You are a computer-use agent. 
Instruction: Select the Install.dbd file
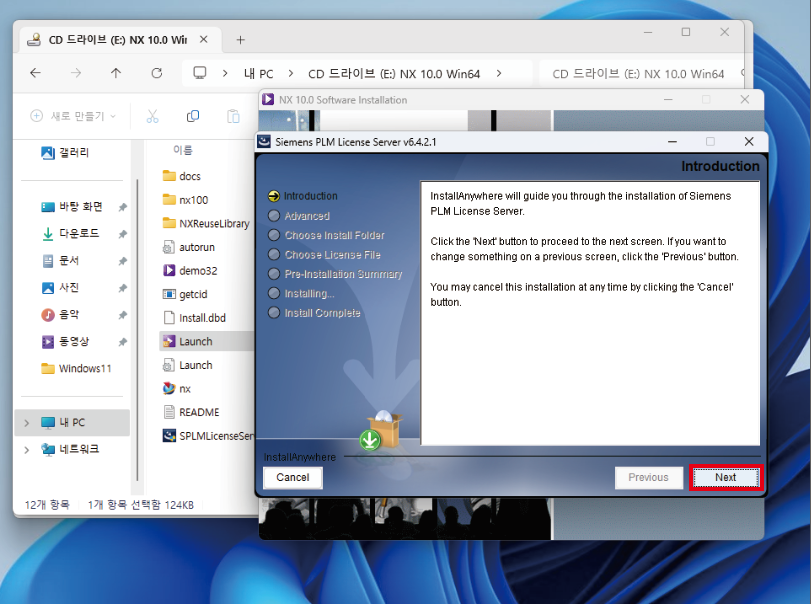194,318
